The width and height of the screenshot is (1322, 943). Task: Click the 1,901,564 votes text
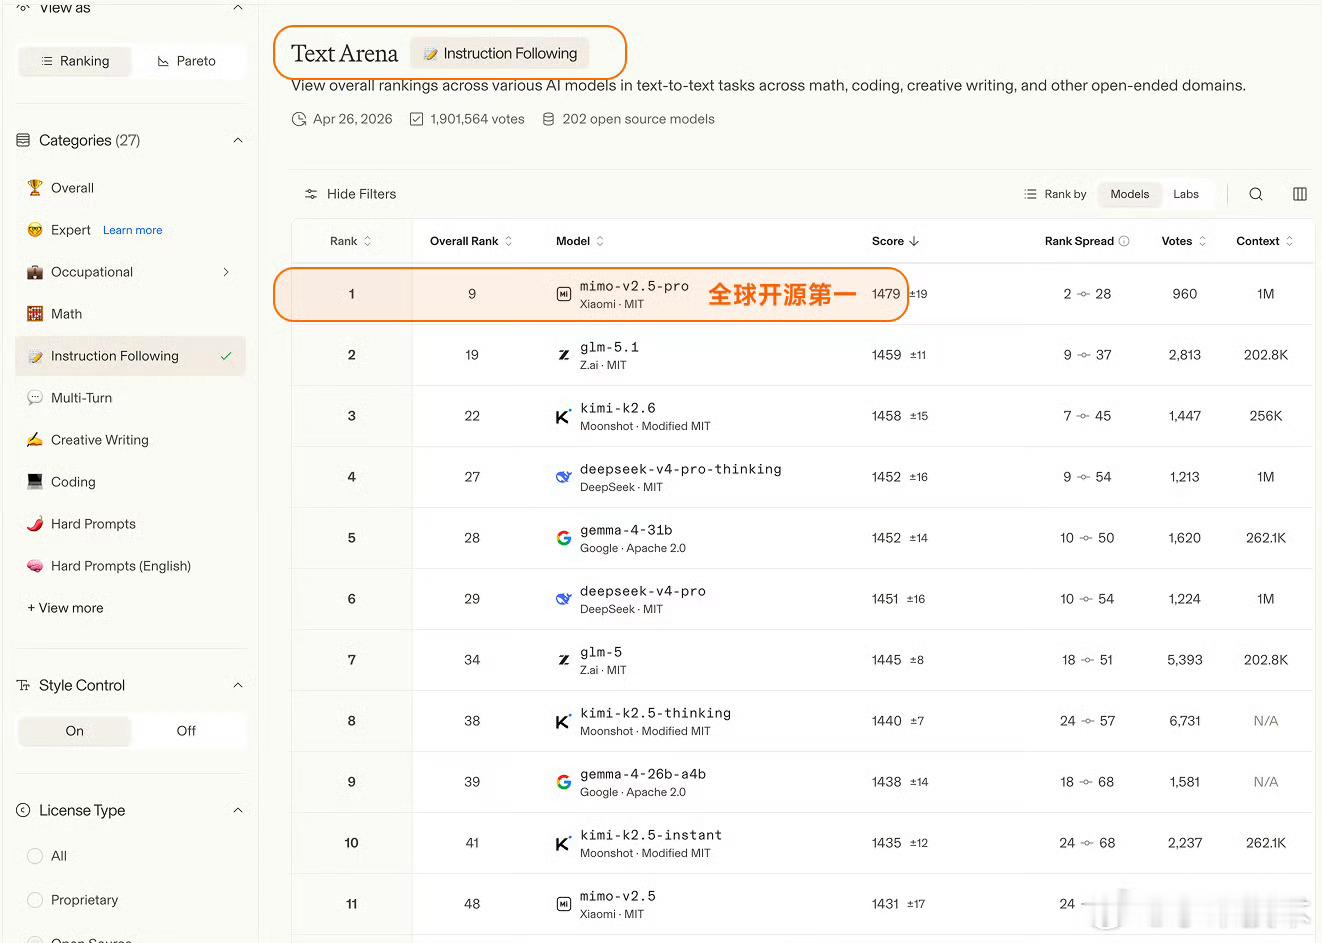tap(477, 119)
